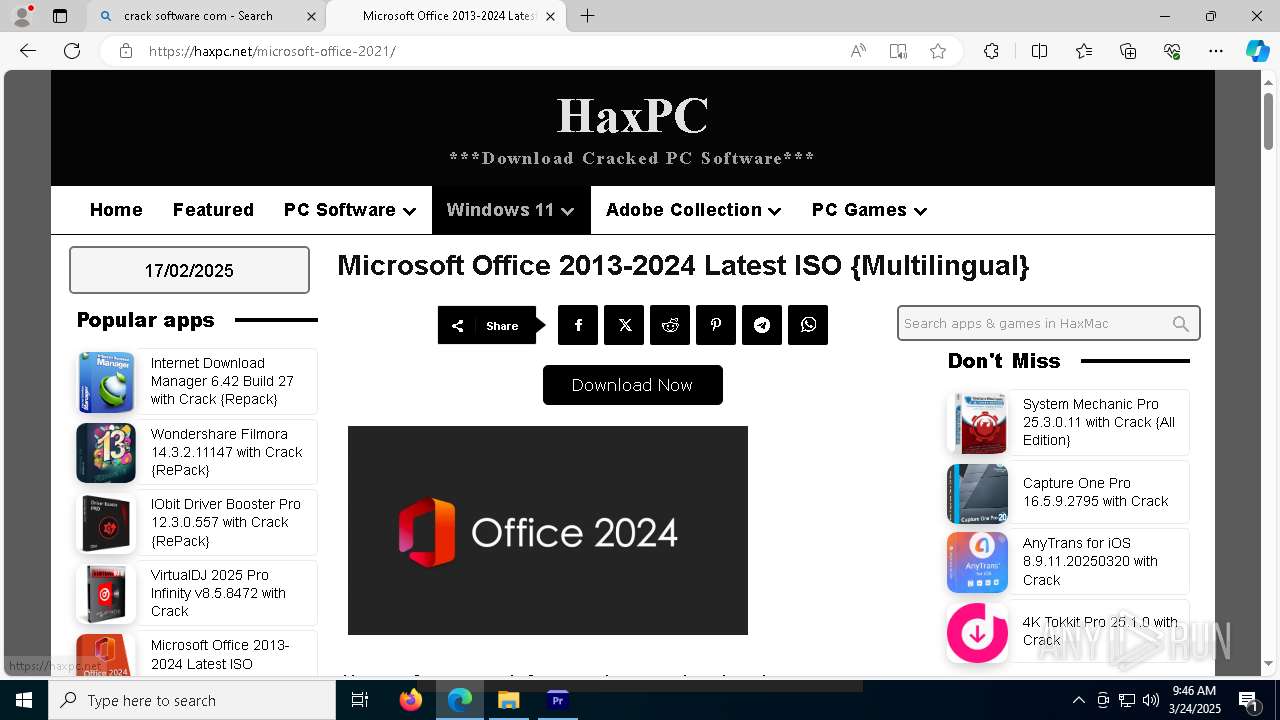The width and height of the screenshot is (1280, 720).
Task: Open AnyTrans for iOS article
Action: [x=1090, y=562]
